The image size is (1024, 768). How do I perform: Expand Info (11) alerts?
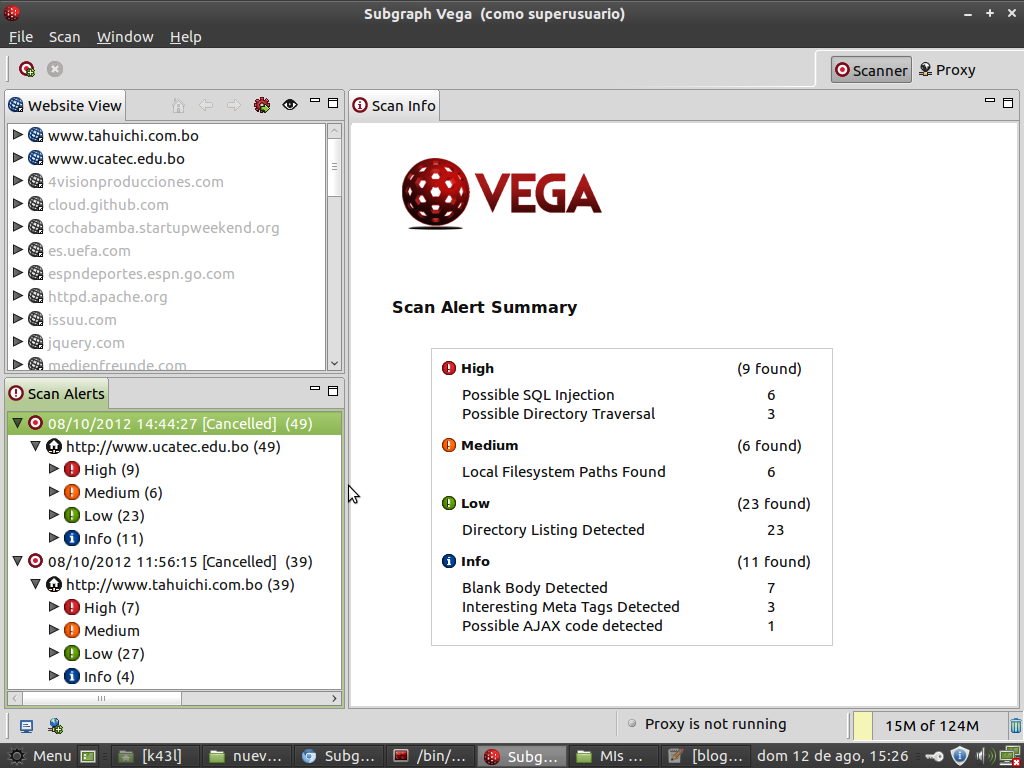[x=54, y=538]
